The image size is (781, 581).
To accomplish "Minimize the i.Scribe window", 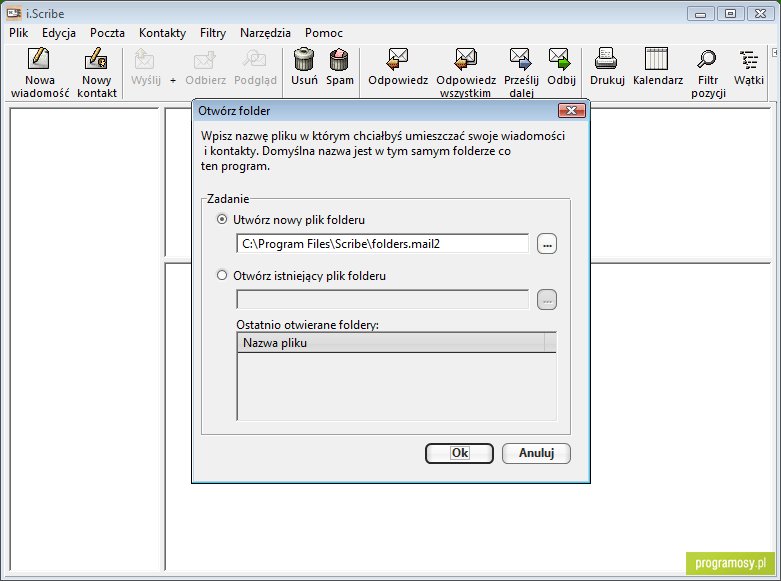I will pos(701,13).
